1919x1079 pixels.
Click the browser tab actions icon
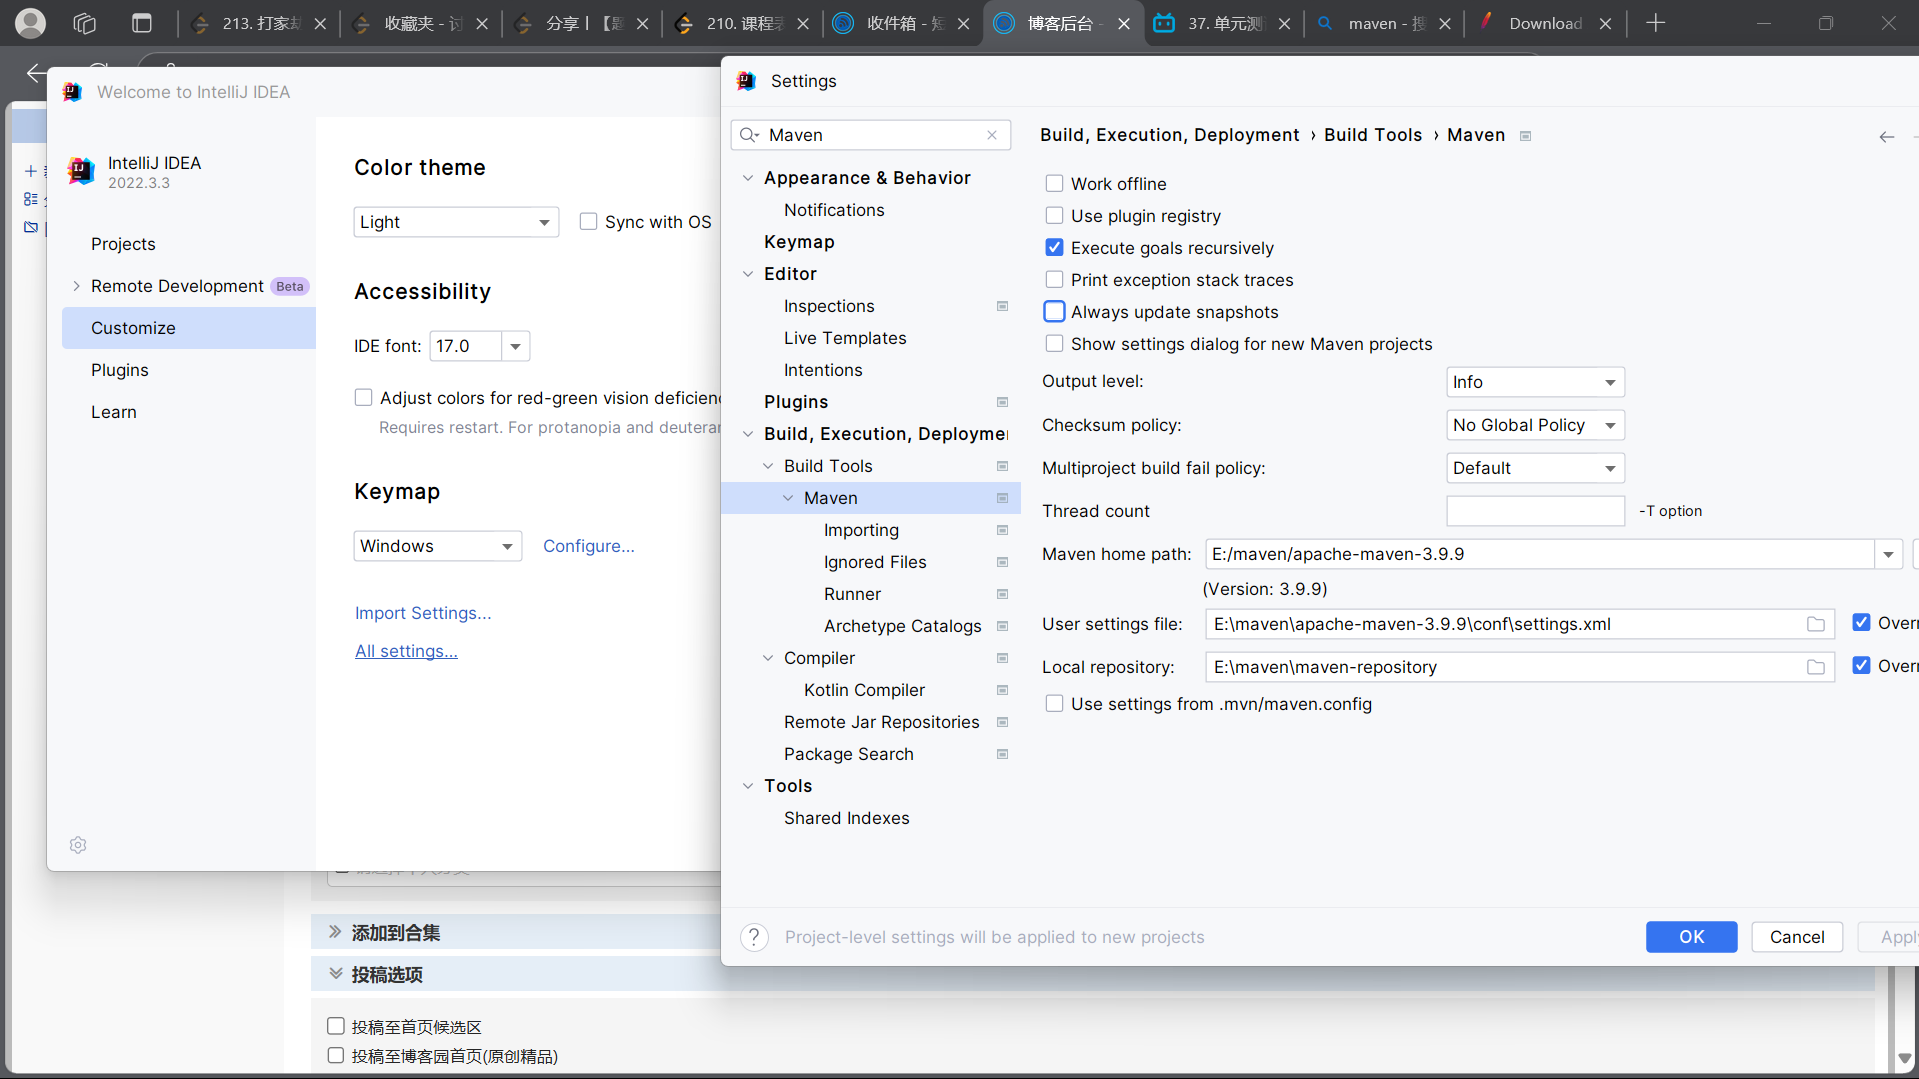click(x=142, y=23)
